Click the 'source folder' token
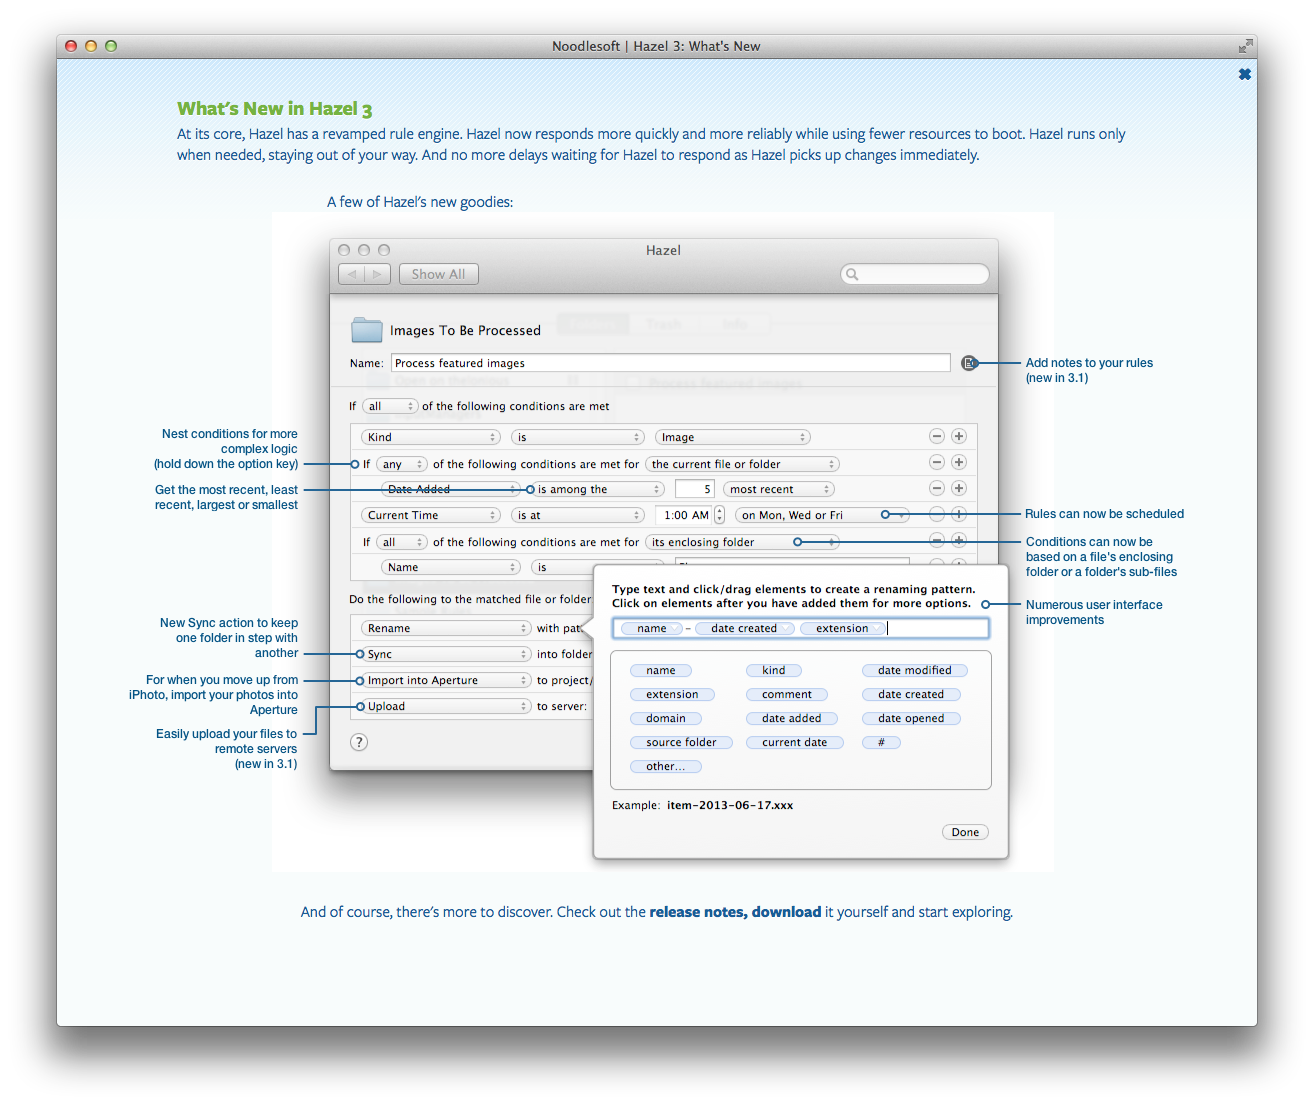1314x1105 pixels. tap(681, 742)
